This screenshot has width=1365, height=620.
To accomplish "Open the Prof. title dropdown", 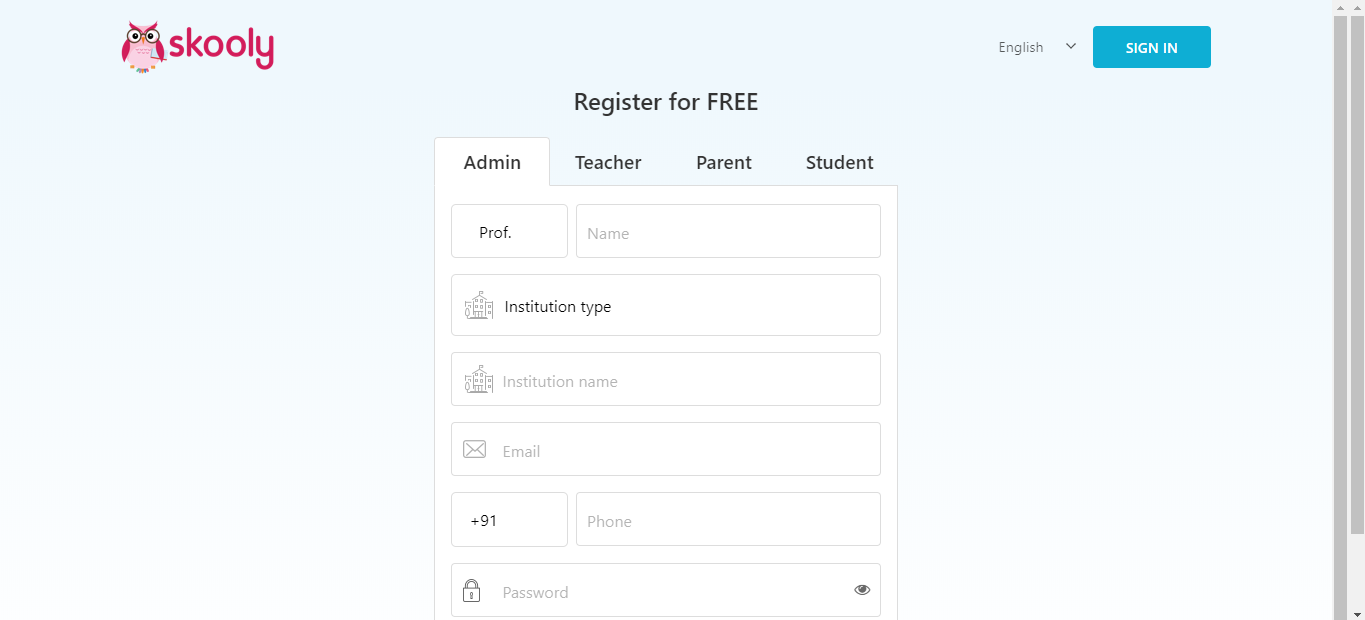I will pos(509,231).
